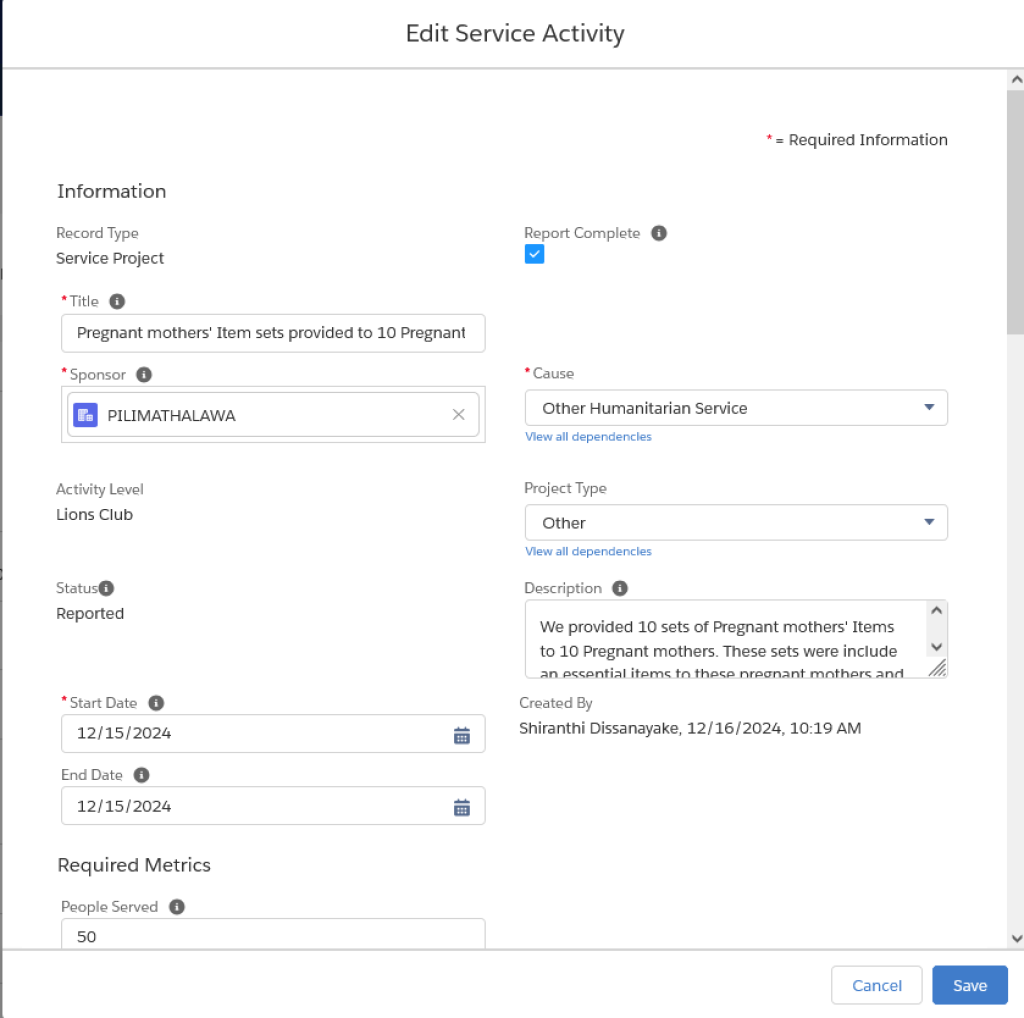Click the 'Information' section heading

[112, 191]
